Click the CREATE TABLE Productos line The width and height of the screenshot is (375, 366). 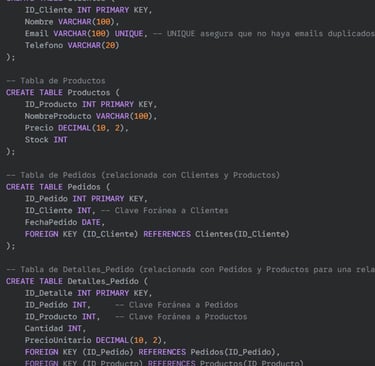[63, 92]
